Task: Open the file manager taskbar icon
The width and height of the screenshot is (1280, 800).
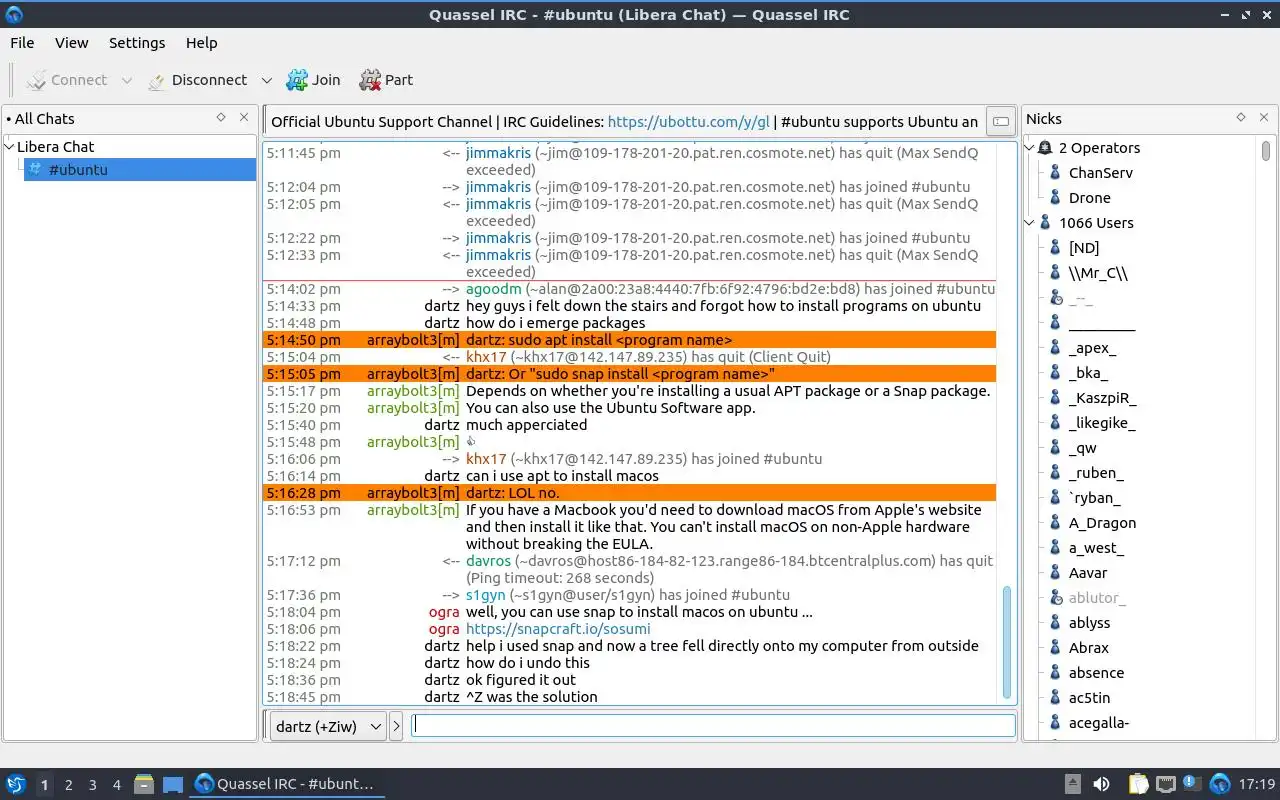Action: click(144, 784)
